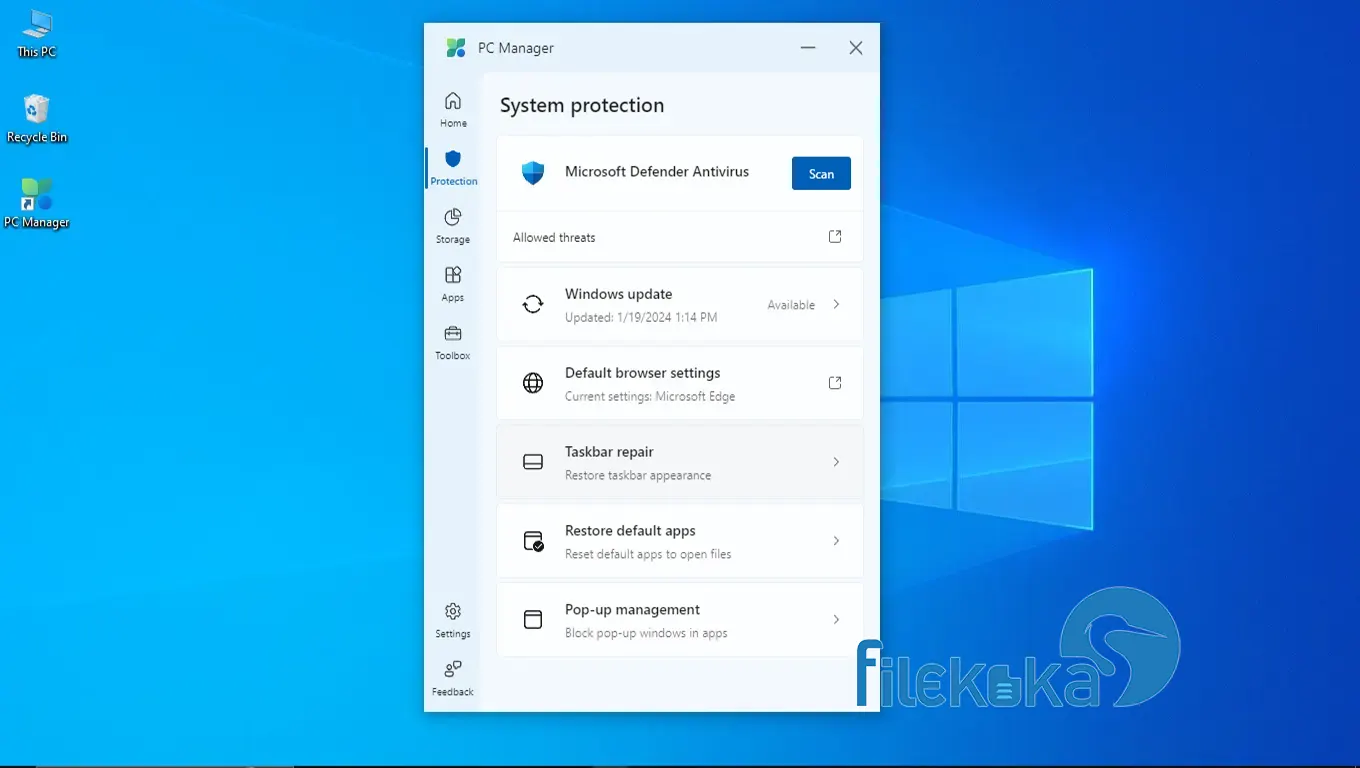
Task: Click the Default browser settings title
Action: click(x=642, y=373)
